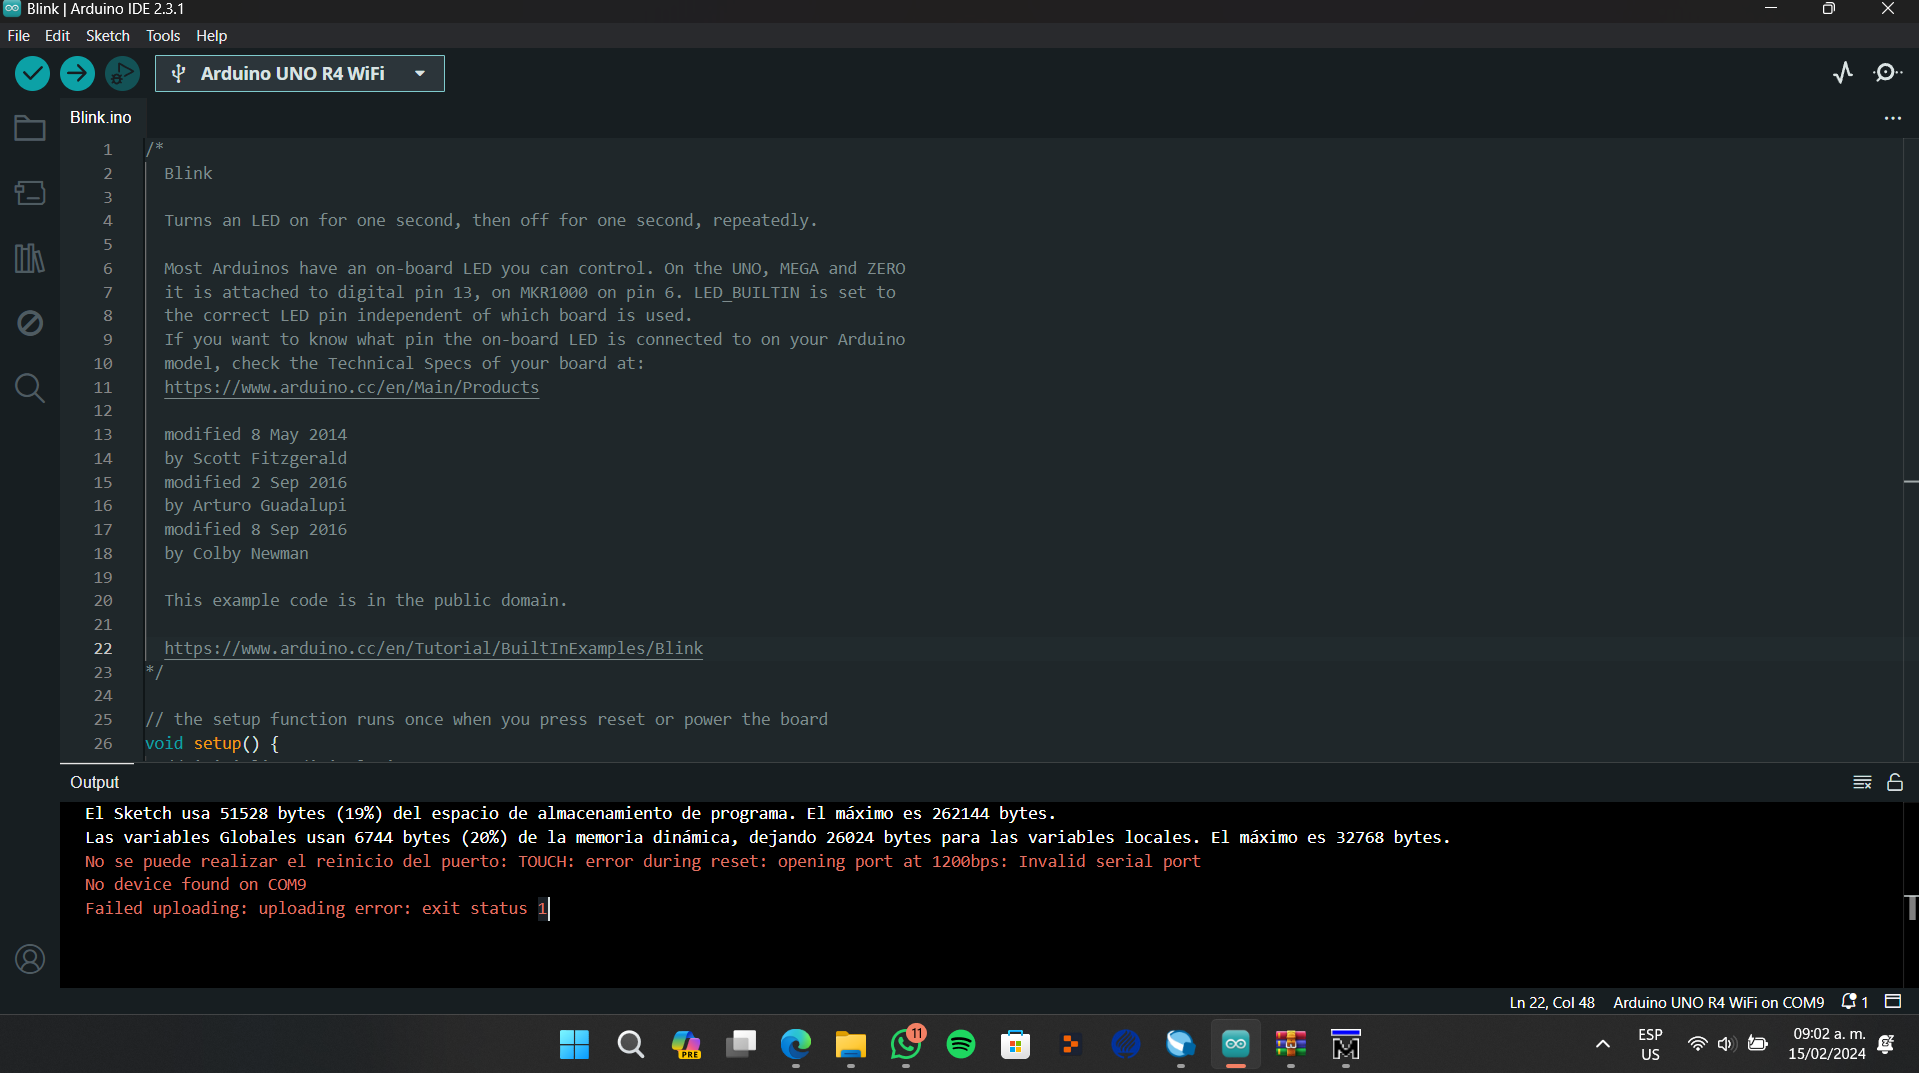Start Debugging with the debug icon
This screenshot has width=1919, height=1073.
pyautogui.click(x=122, y=73)
